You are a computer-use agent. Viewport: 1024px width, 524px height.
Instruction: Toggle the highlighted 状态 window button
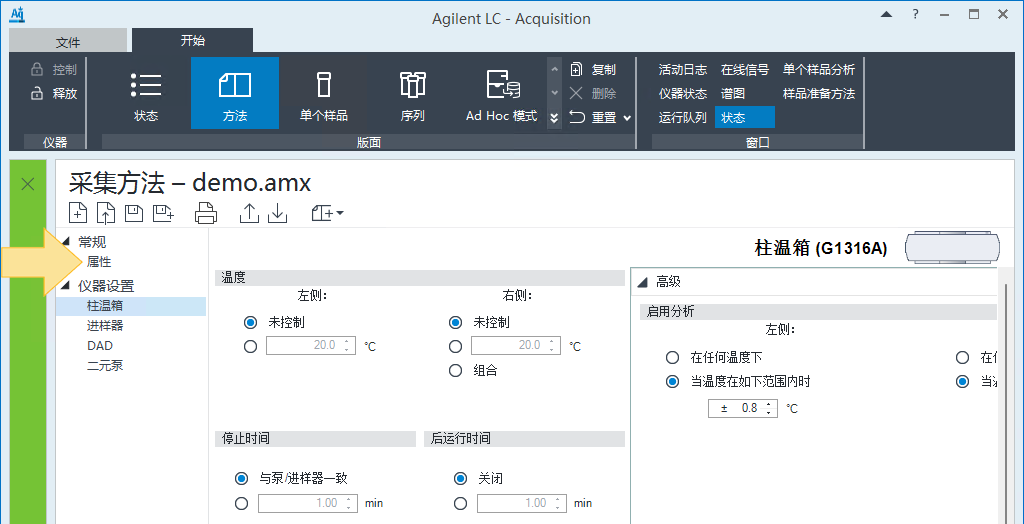click(744, 118)
